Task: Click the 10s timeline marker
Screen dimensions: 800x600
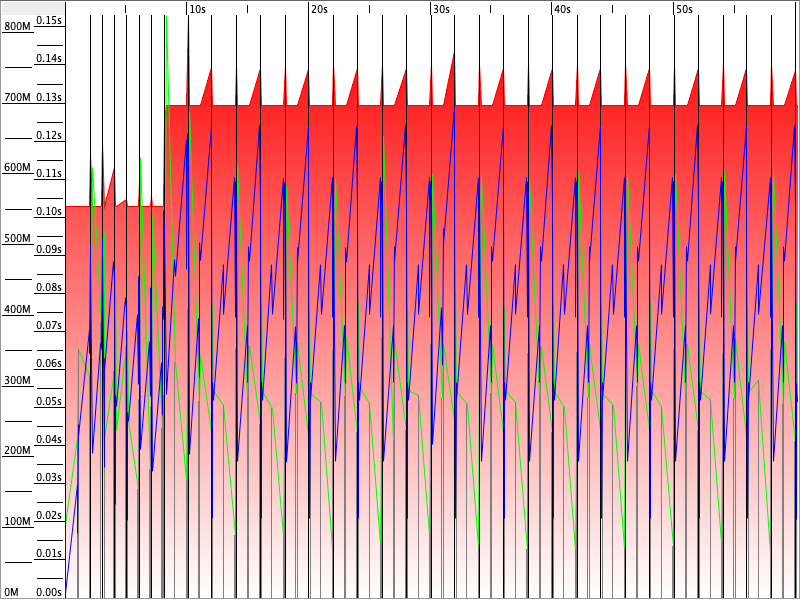Action: 197,9
